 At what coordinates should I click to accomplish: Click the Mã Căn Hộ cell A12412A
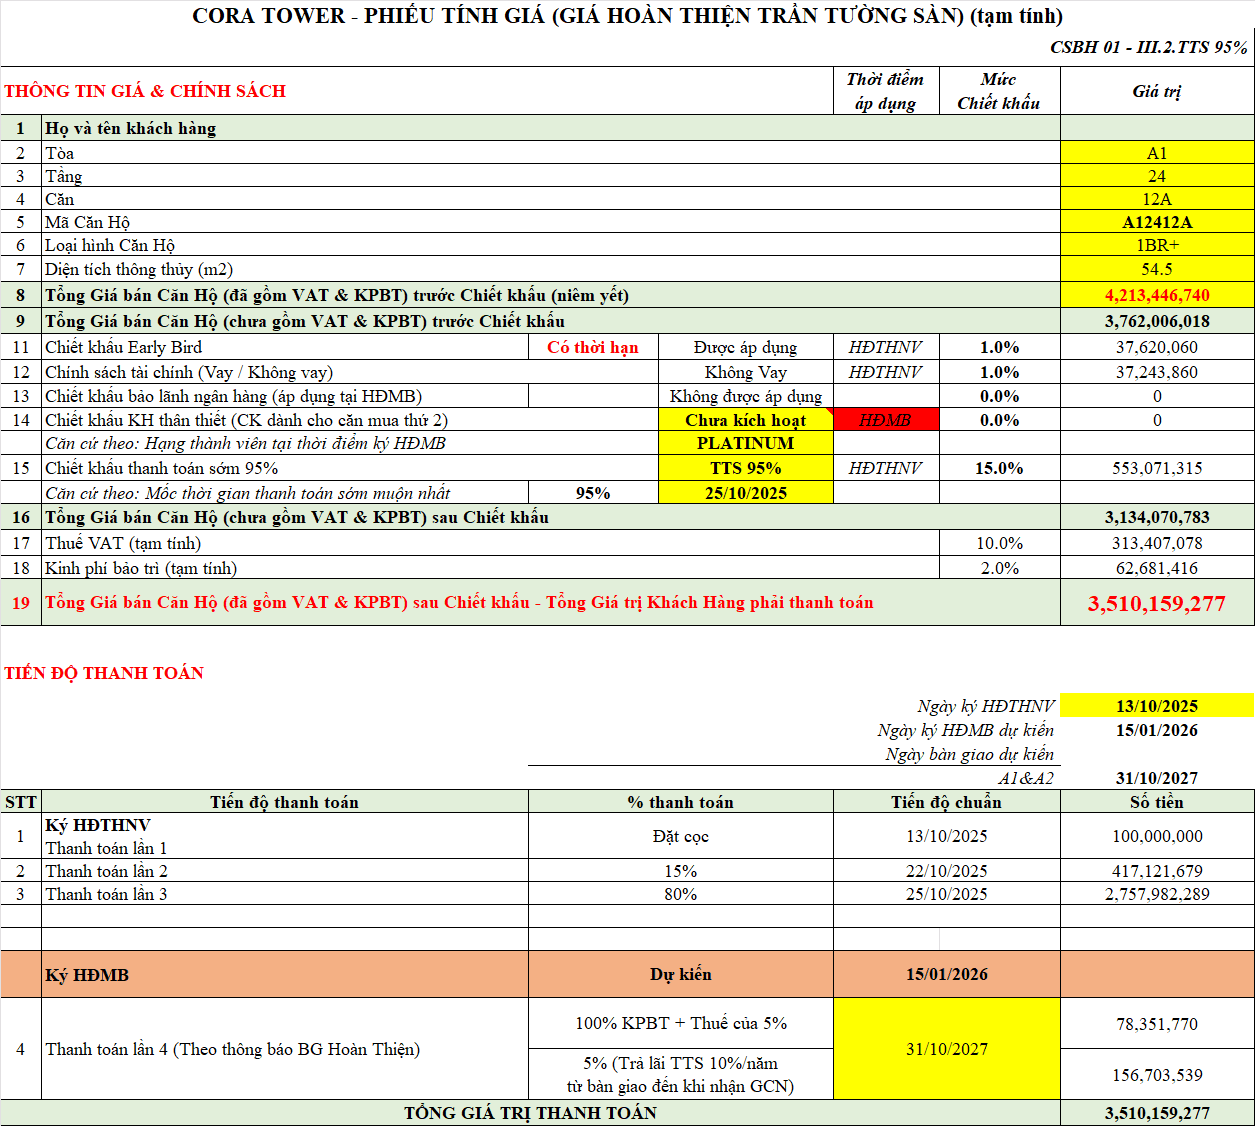coord(1157,222)
